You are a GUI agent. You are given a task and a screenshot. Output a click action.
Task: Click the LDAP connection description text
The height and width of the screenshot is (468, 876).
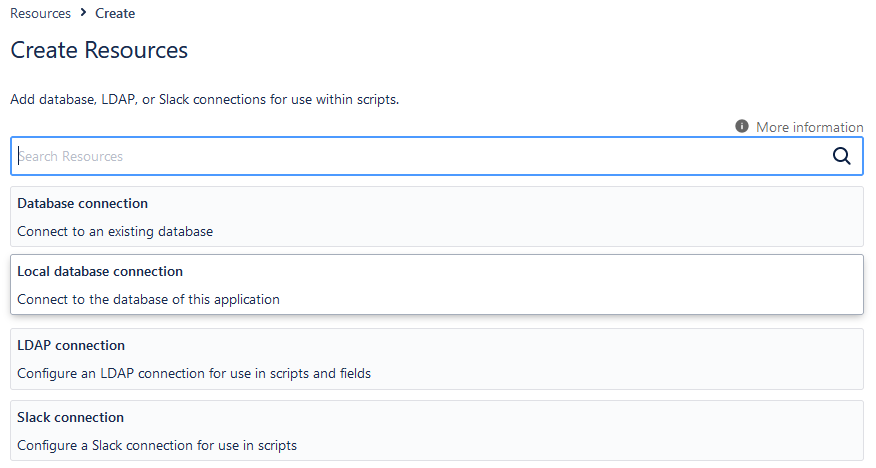(x=194, y=373)
